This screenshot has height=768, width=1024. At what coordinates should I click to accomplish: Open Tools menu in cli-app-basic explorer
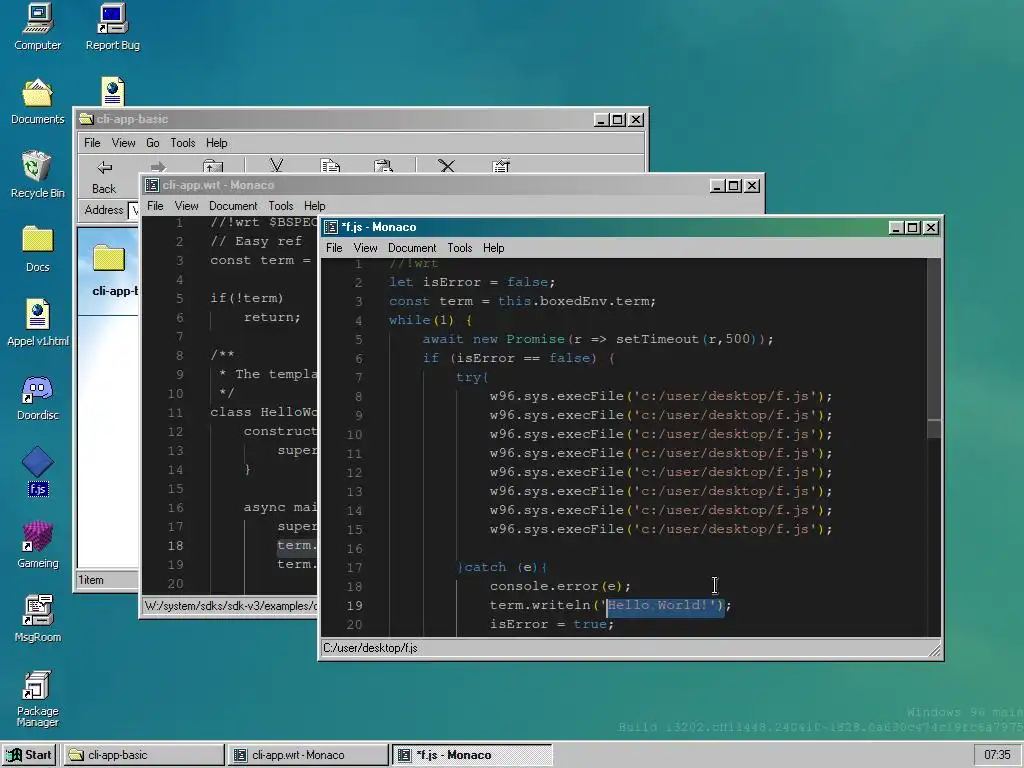click(182, 142)
